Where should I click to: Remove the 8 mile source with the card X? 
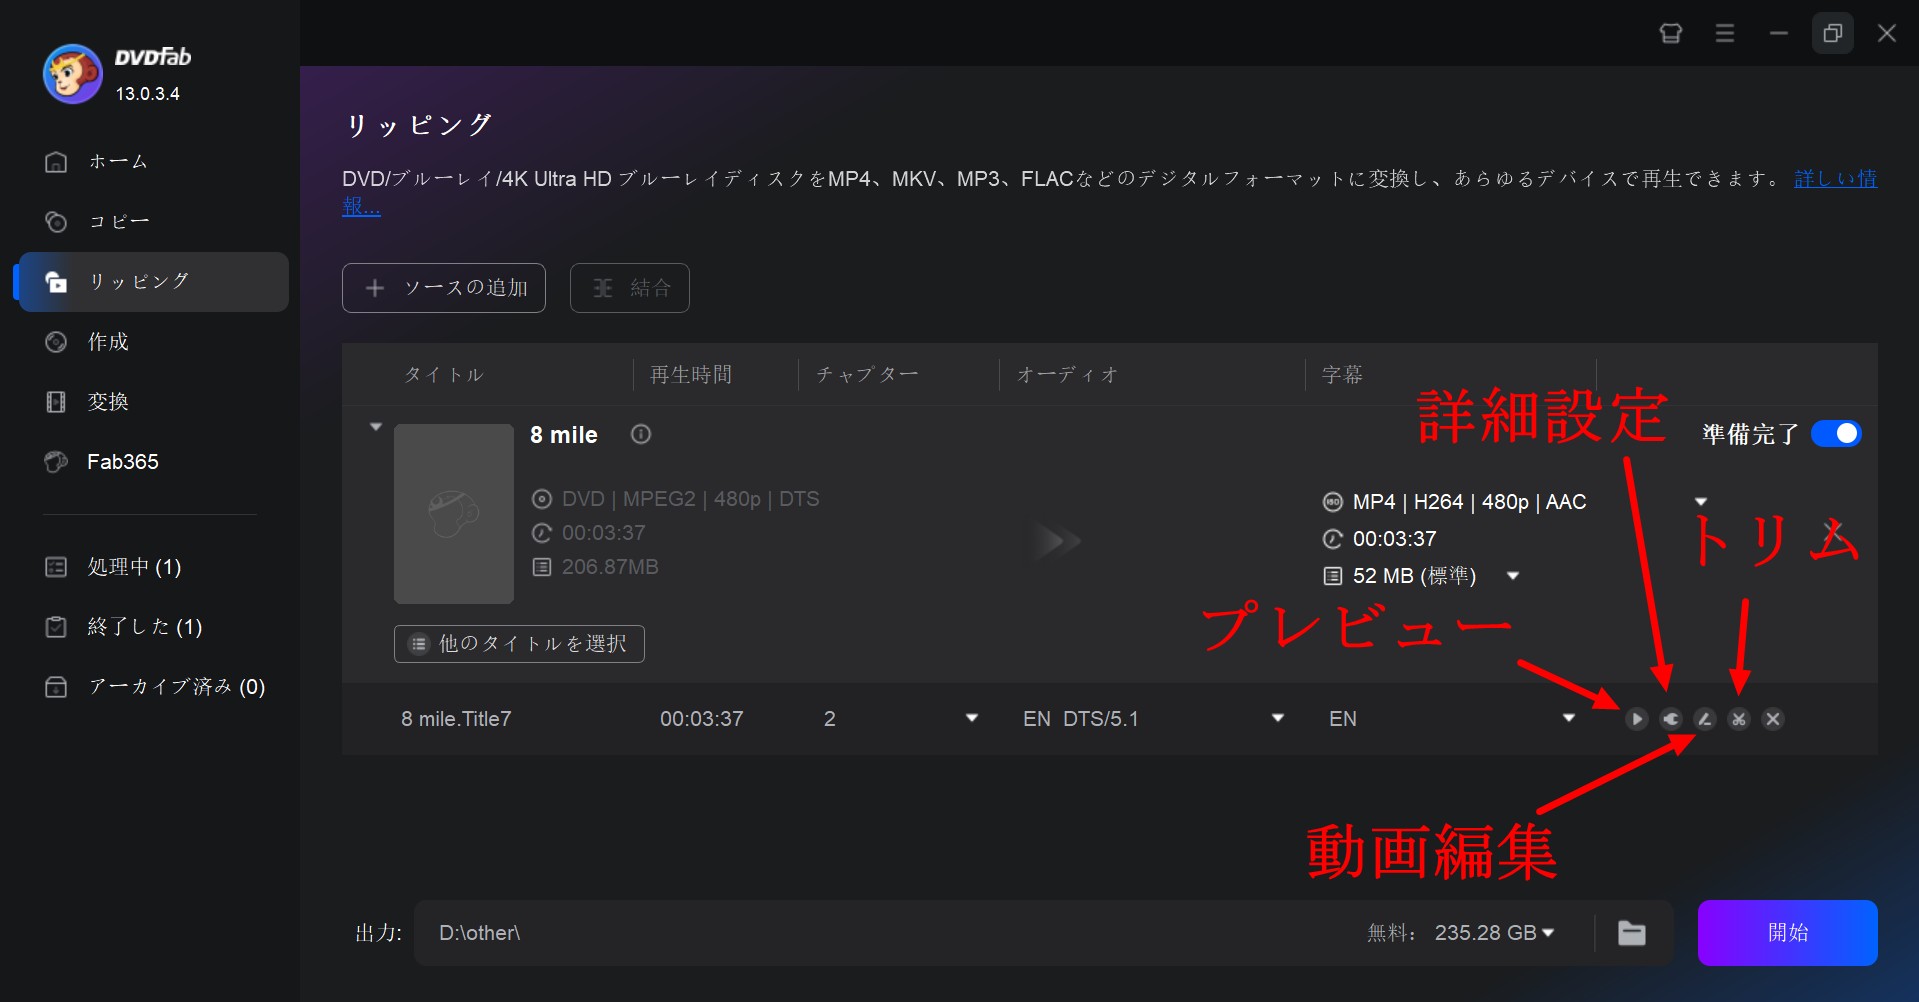pos(1833,530)
